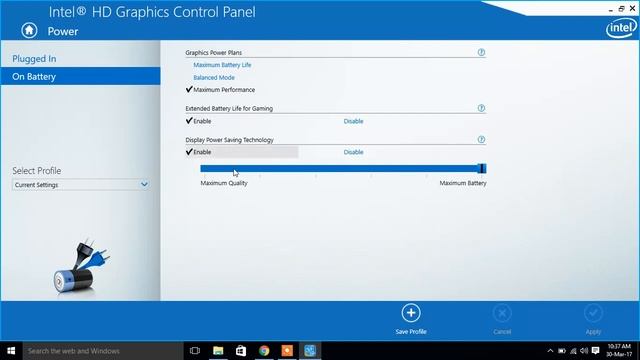Restore down the Intel Graphics window
This screenshot has width=640, height=360.
[x=621, y=9]
